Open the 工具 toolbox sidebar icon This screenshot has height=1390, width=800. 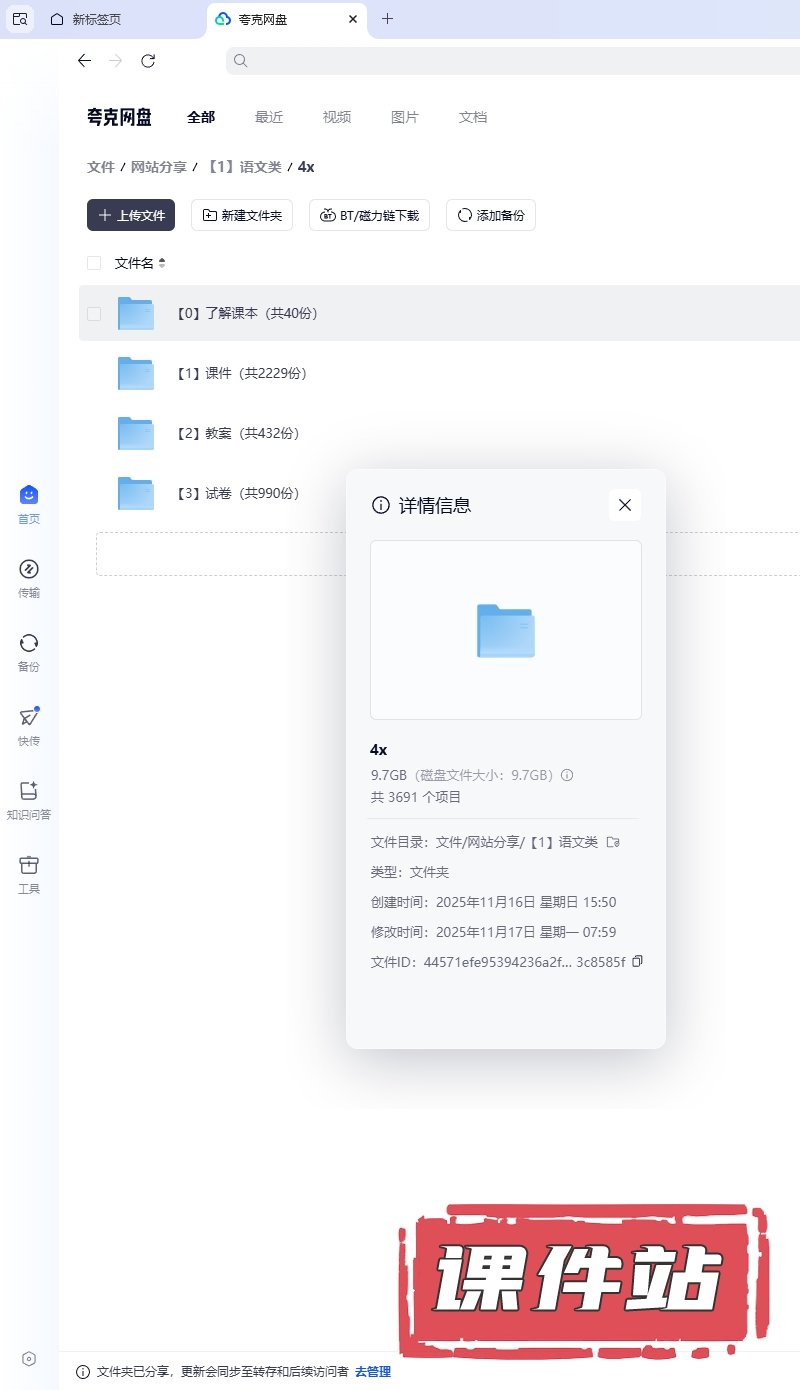28,866
